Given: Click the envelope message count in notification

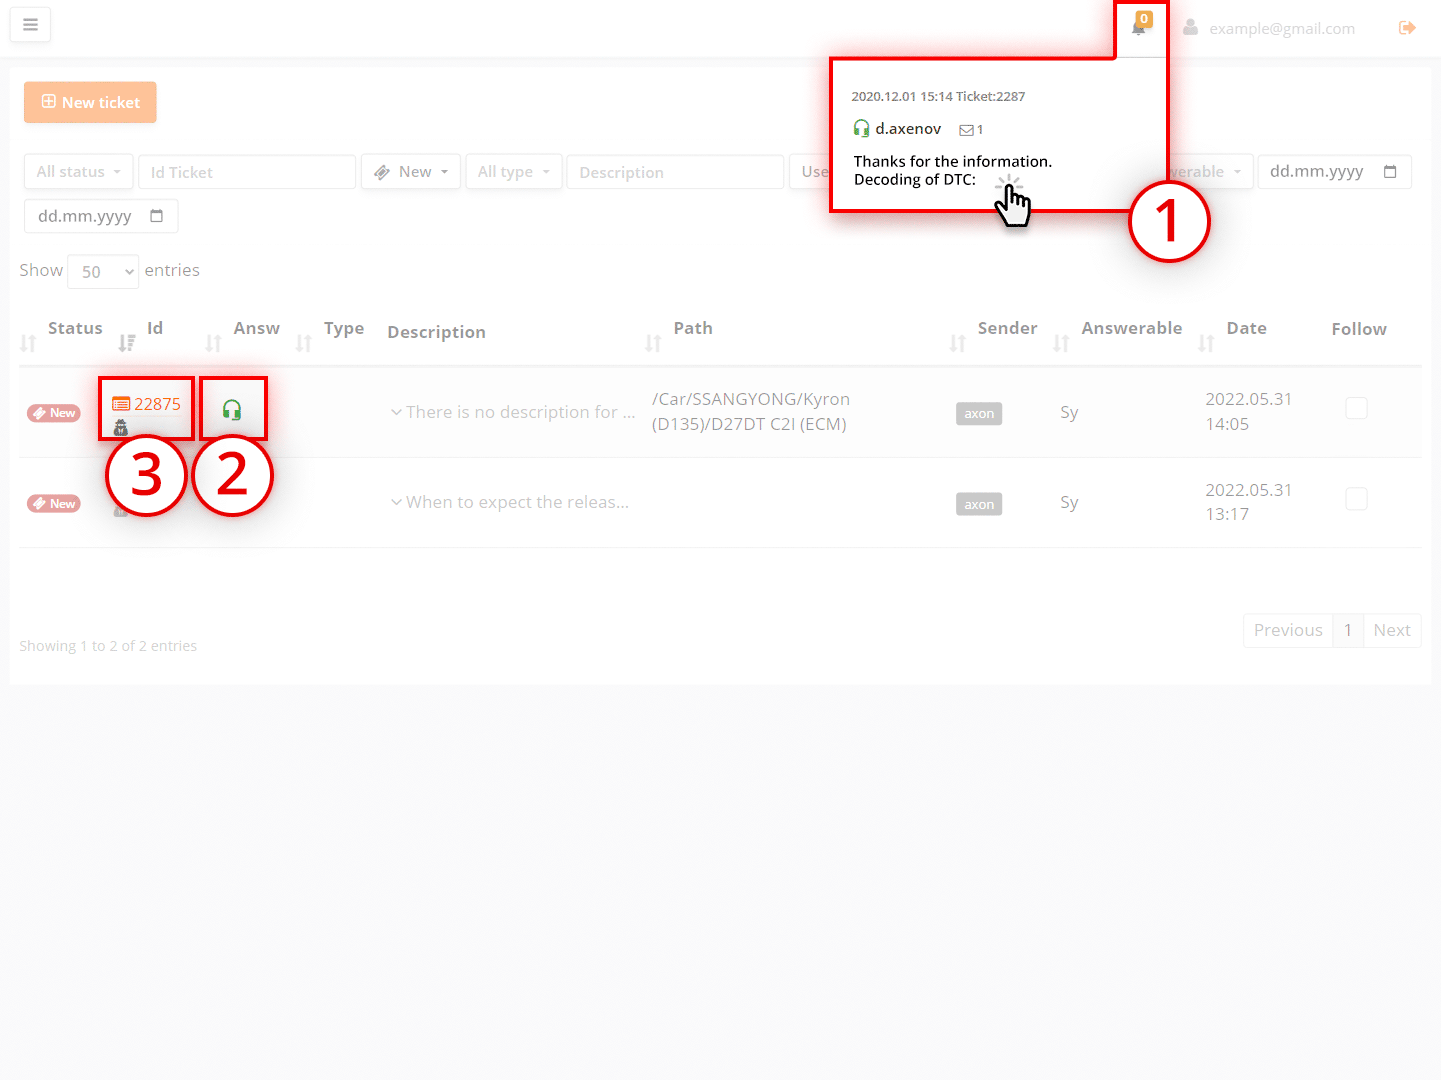Looking at the screenshot, I should coord(971,130).
